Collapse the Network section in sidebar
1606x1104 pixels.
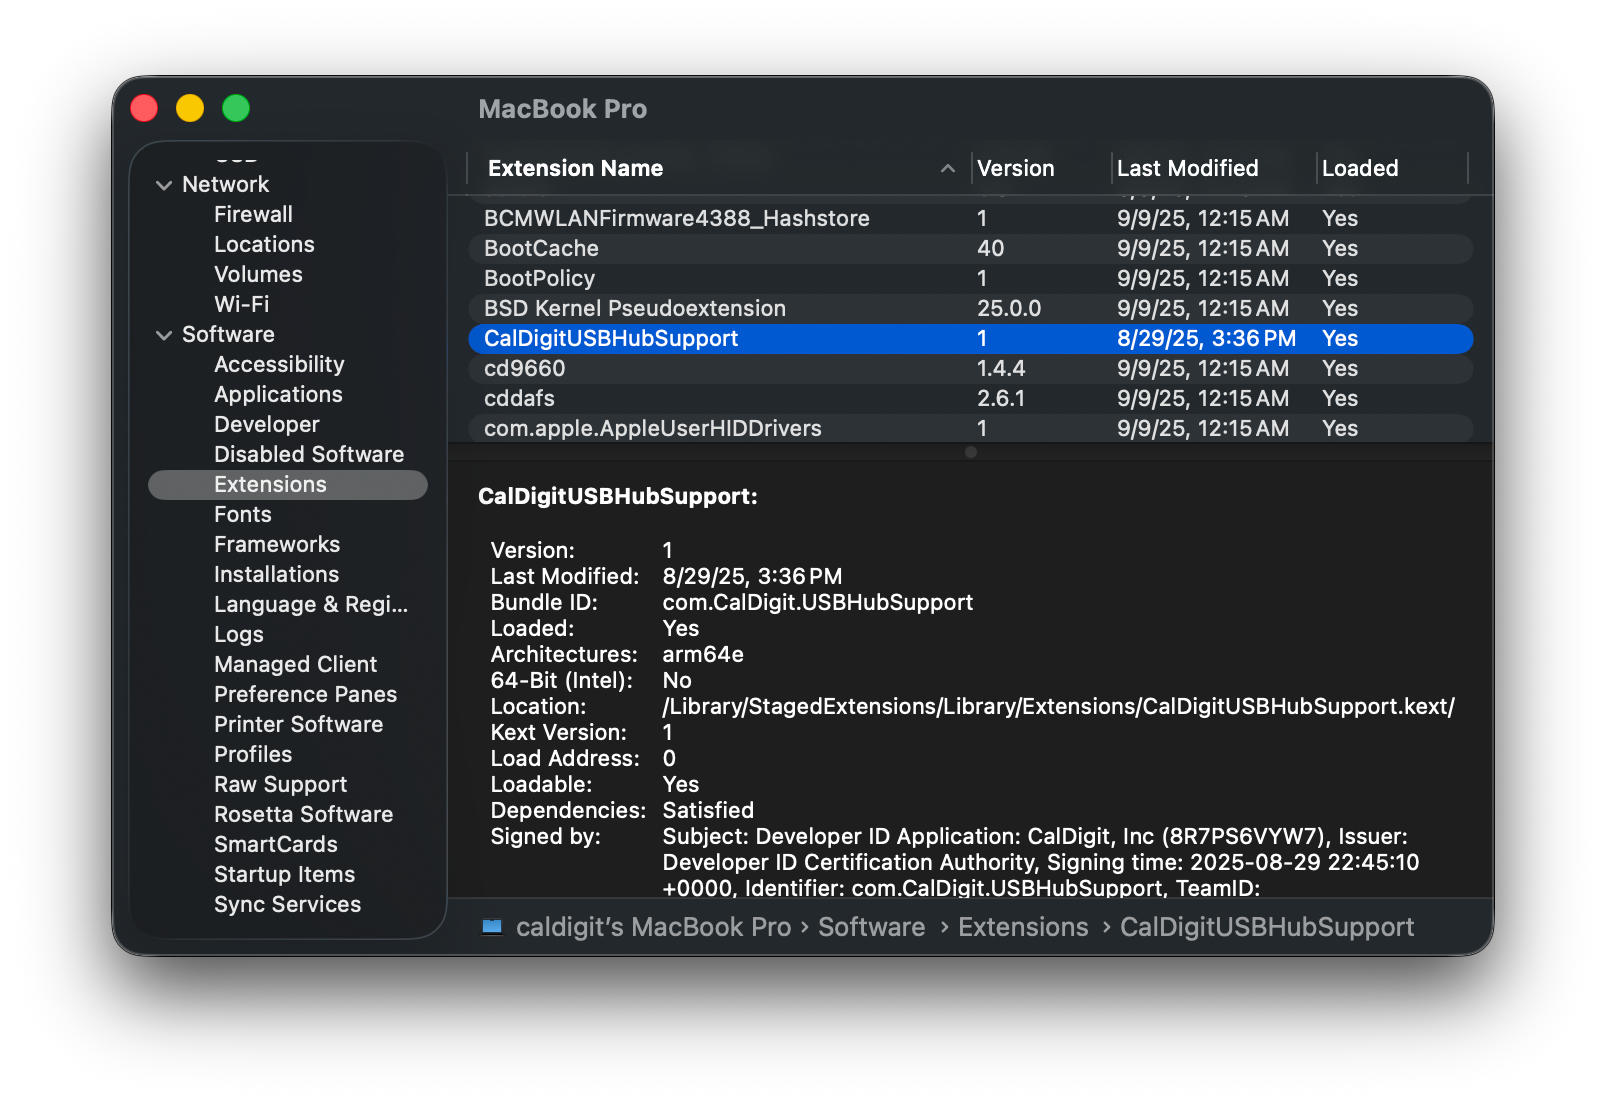(164, 185)
